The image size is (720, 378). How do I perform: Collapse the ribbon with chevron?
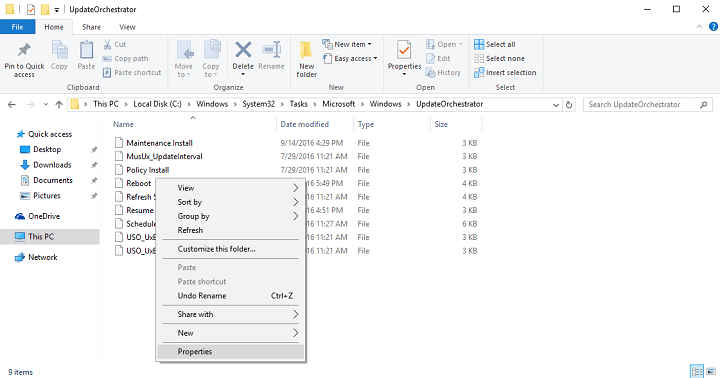699,27
